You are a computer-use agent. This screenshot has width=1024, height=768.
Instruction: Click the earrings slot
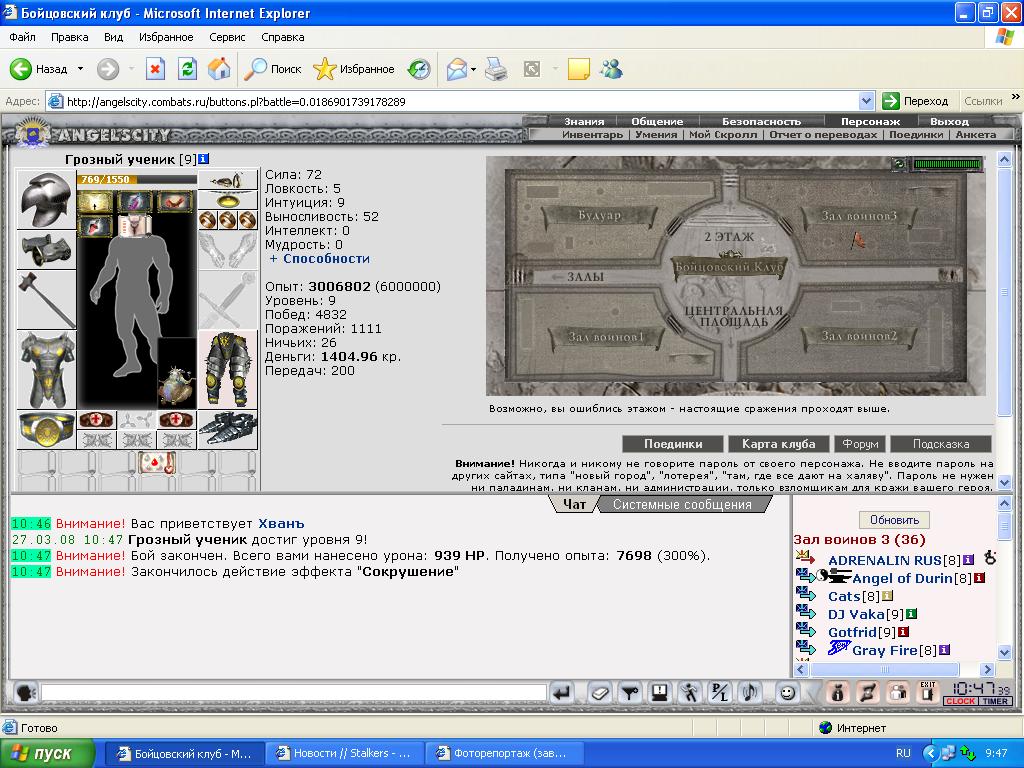pyautogui.click(x=227, y=181)
